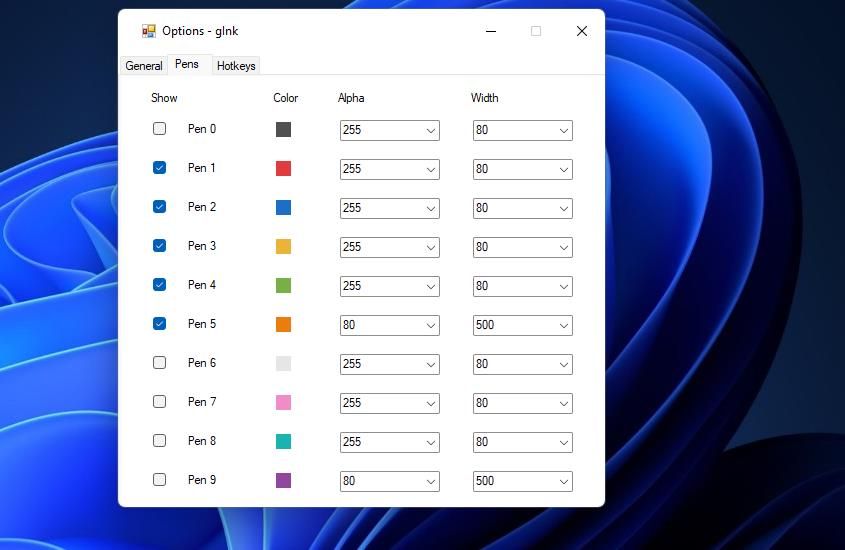Open the pink color swatch of Pen 7
Image resolution: width=845 pixels, height=550 pixels.
pos(283,403)
